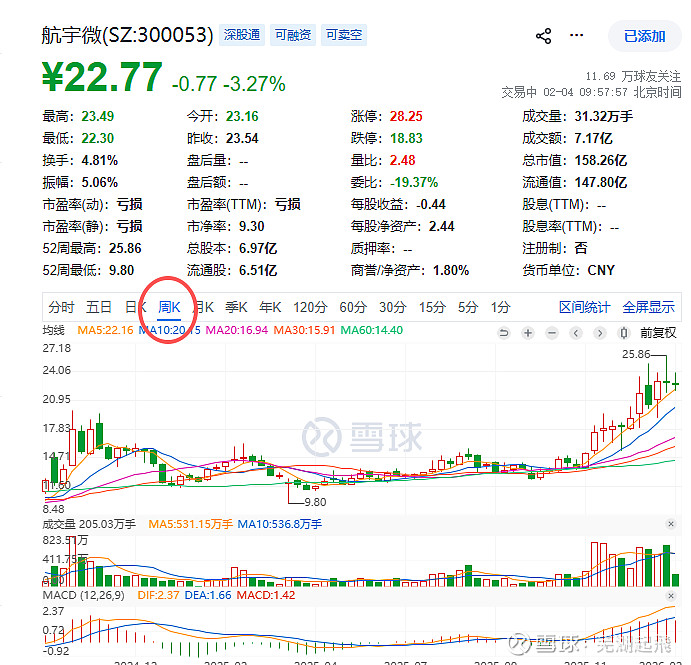Click the 今开 23.16 value

pos(242,116)
